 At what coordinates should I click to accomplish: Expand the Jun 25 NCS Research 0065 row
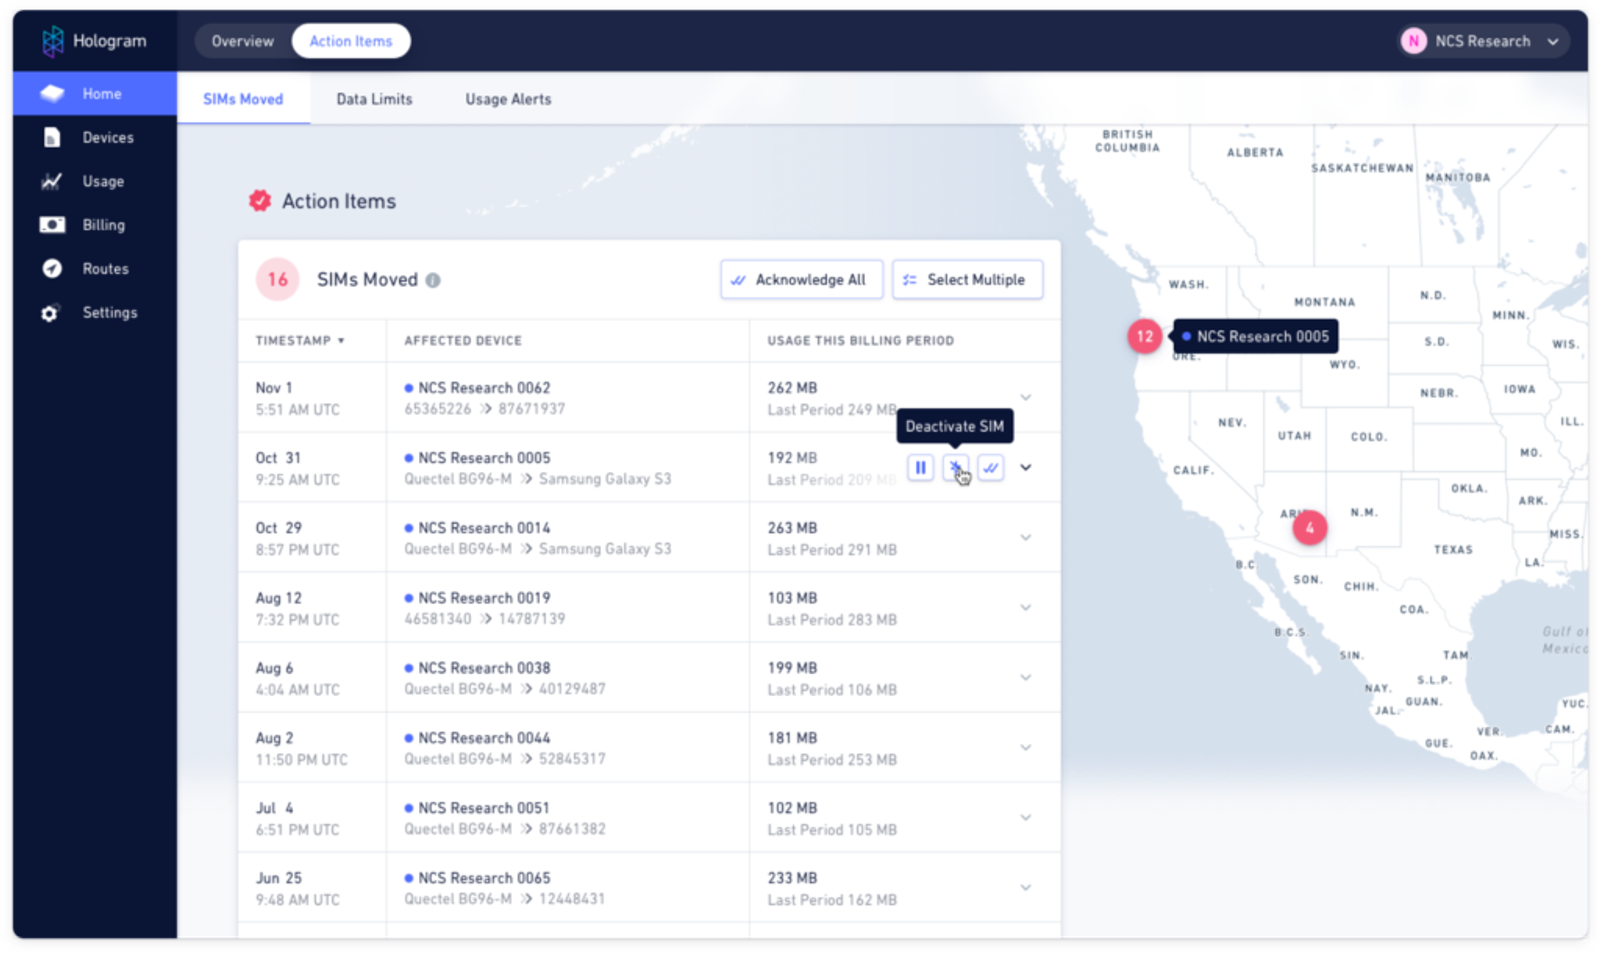click(1026, 888)
